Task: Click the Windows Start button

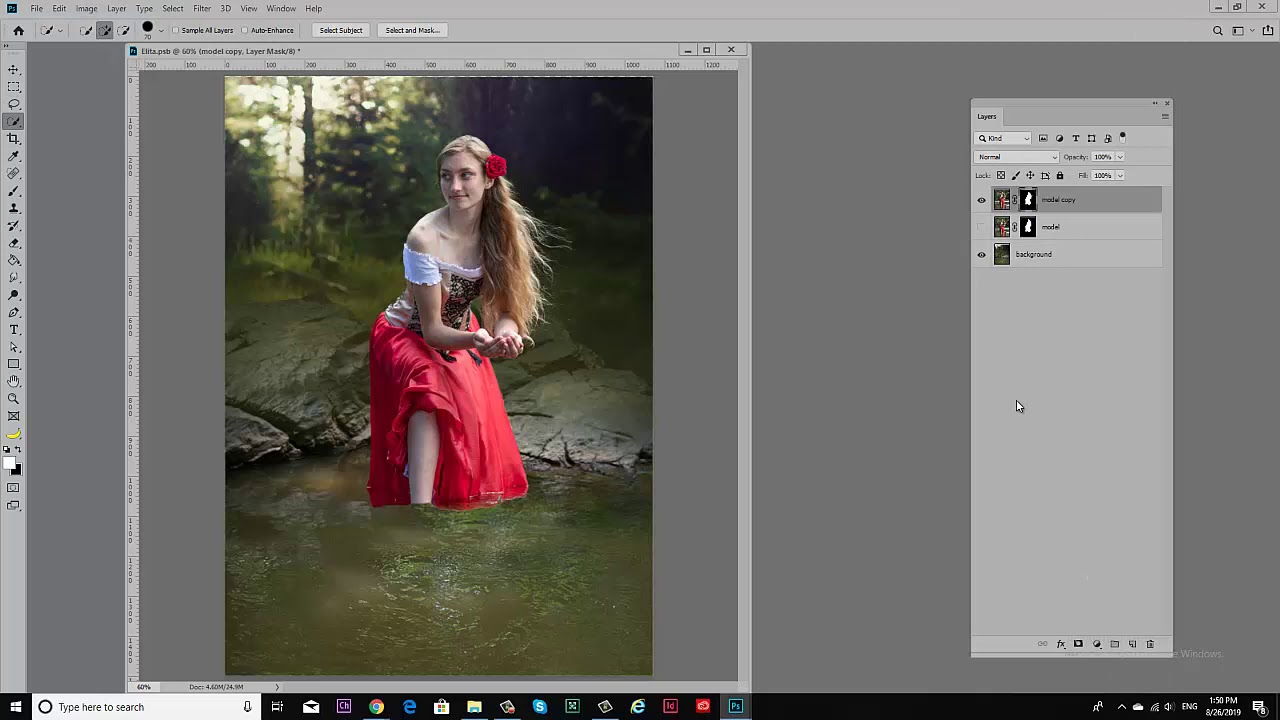Action: tap(15, 707)
